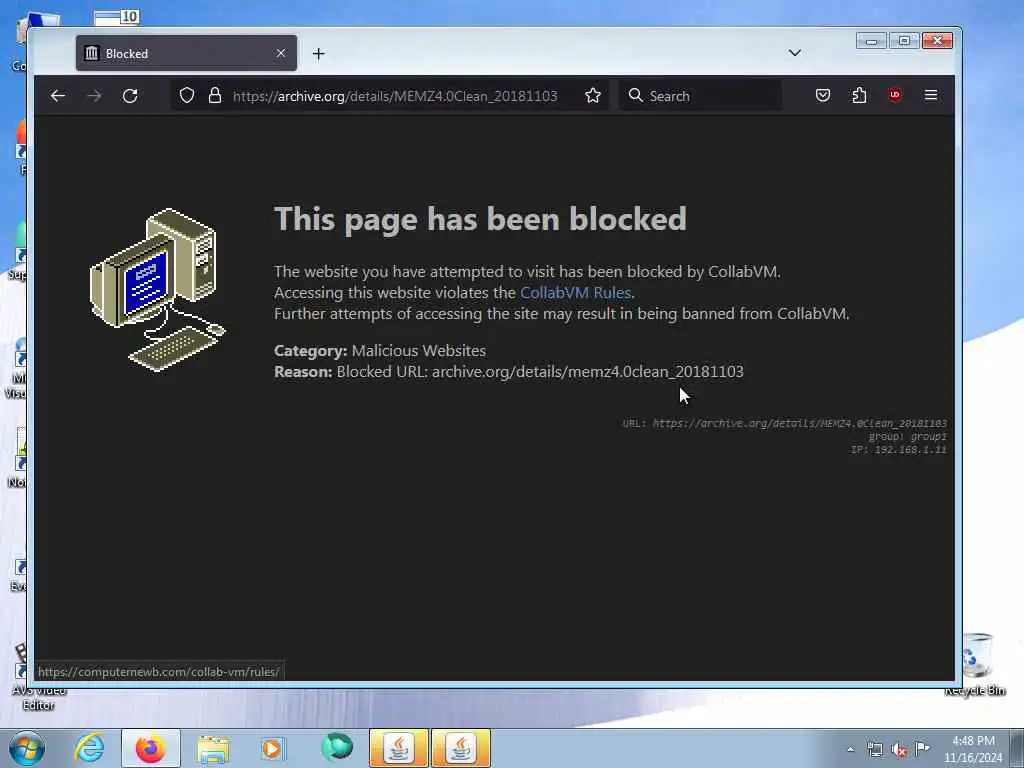Click the padlock site info icon

215,96
